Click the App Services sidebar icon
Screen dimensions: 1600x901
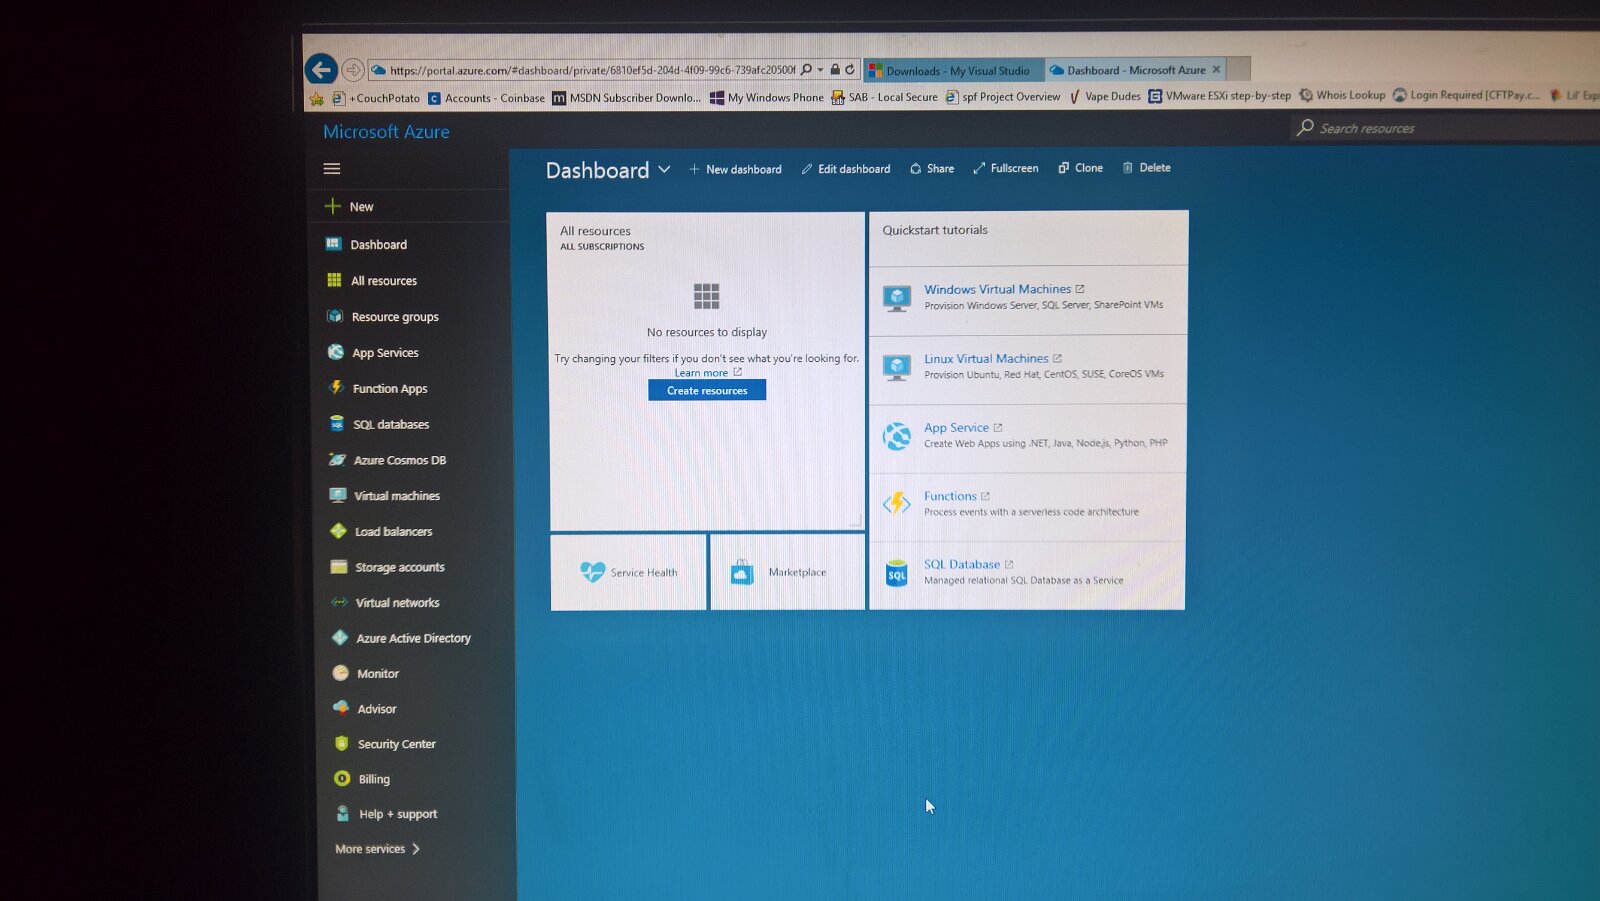click(336, 352)
